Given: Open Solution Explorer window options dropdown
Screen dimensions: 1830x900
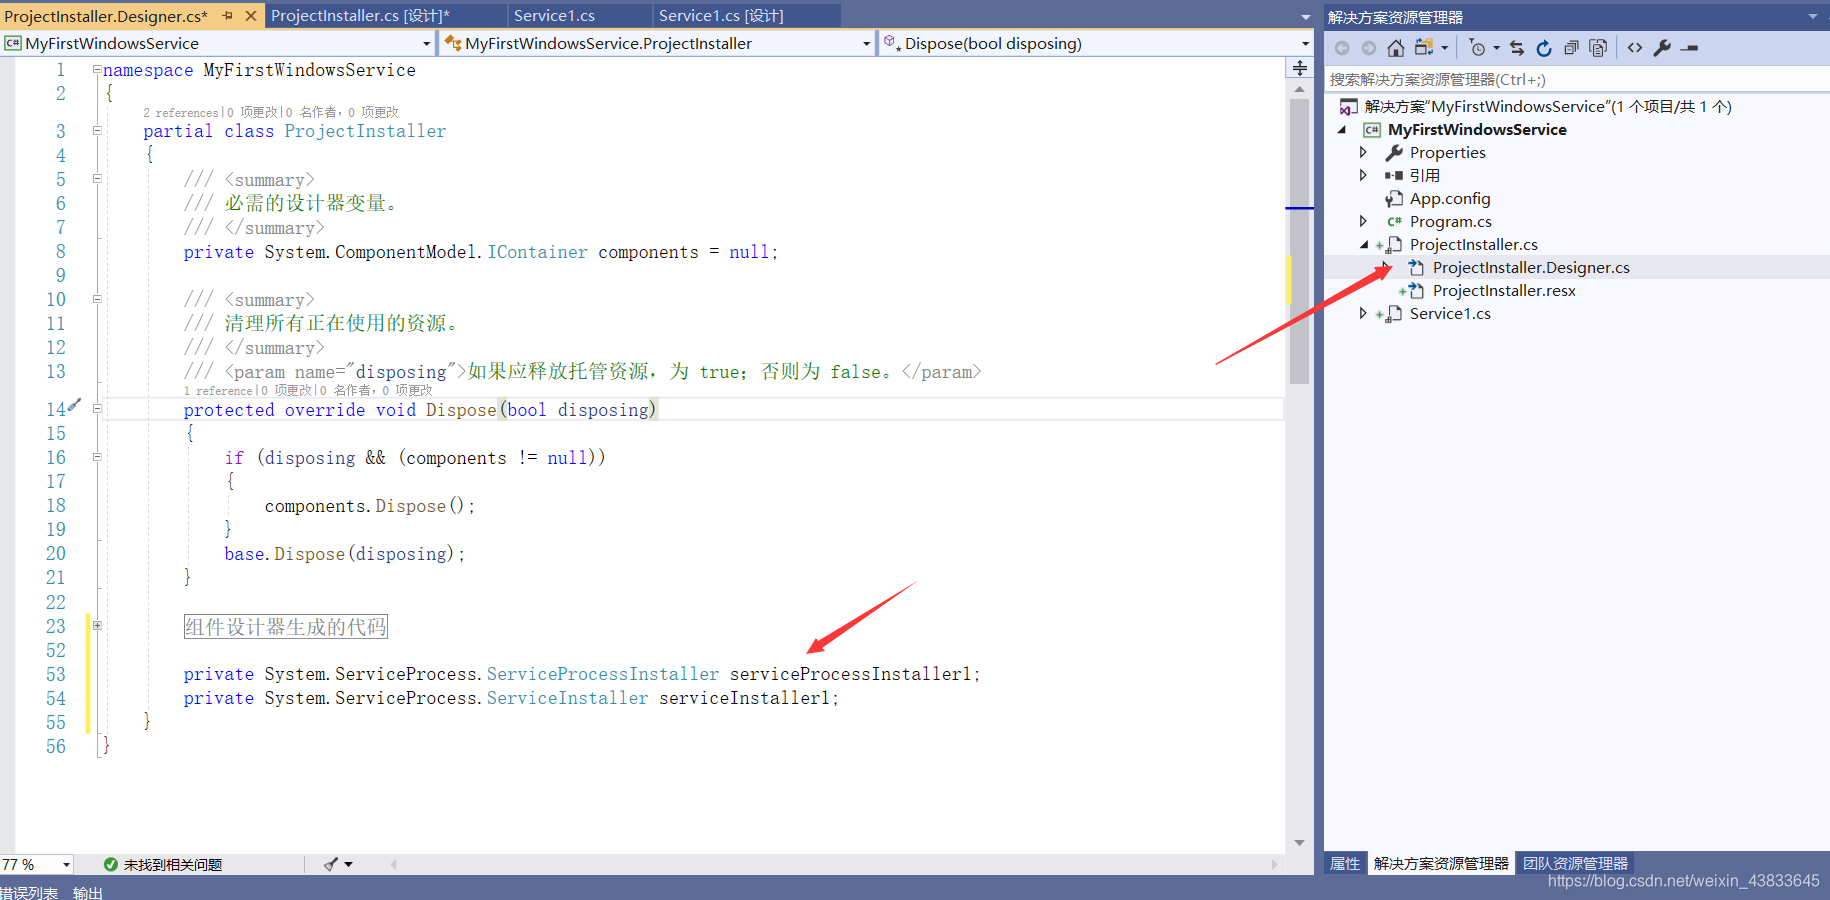Looking at the screenshot, I should click(x=1812, y=16).
